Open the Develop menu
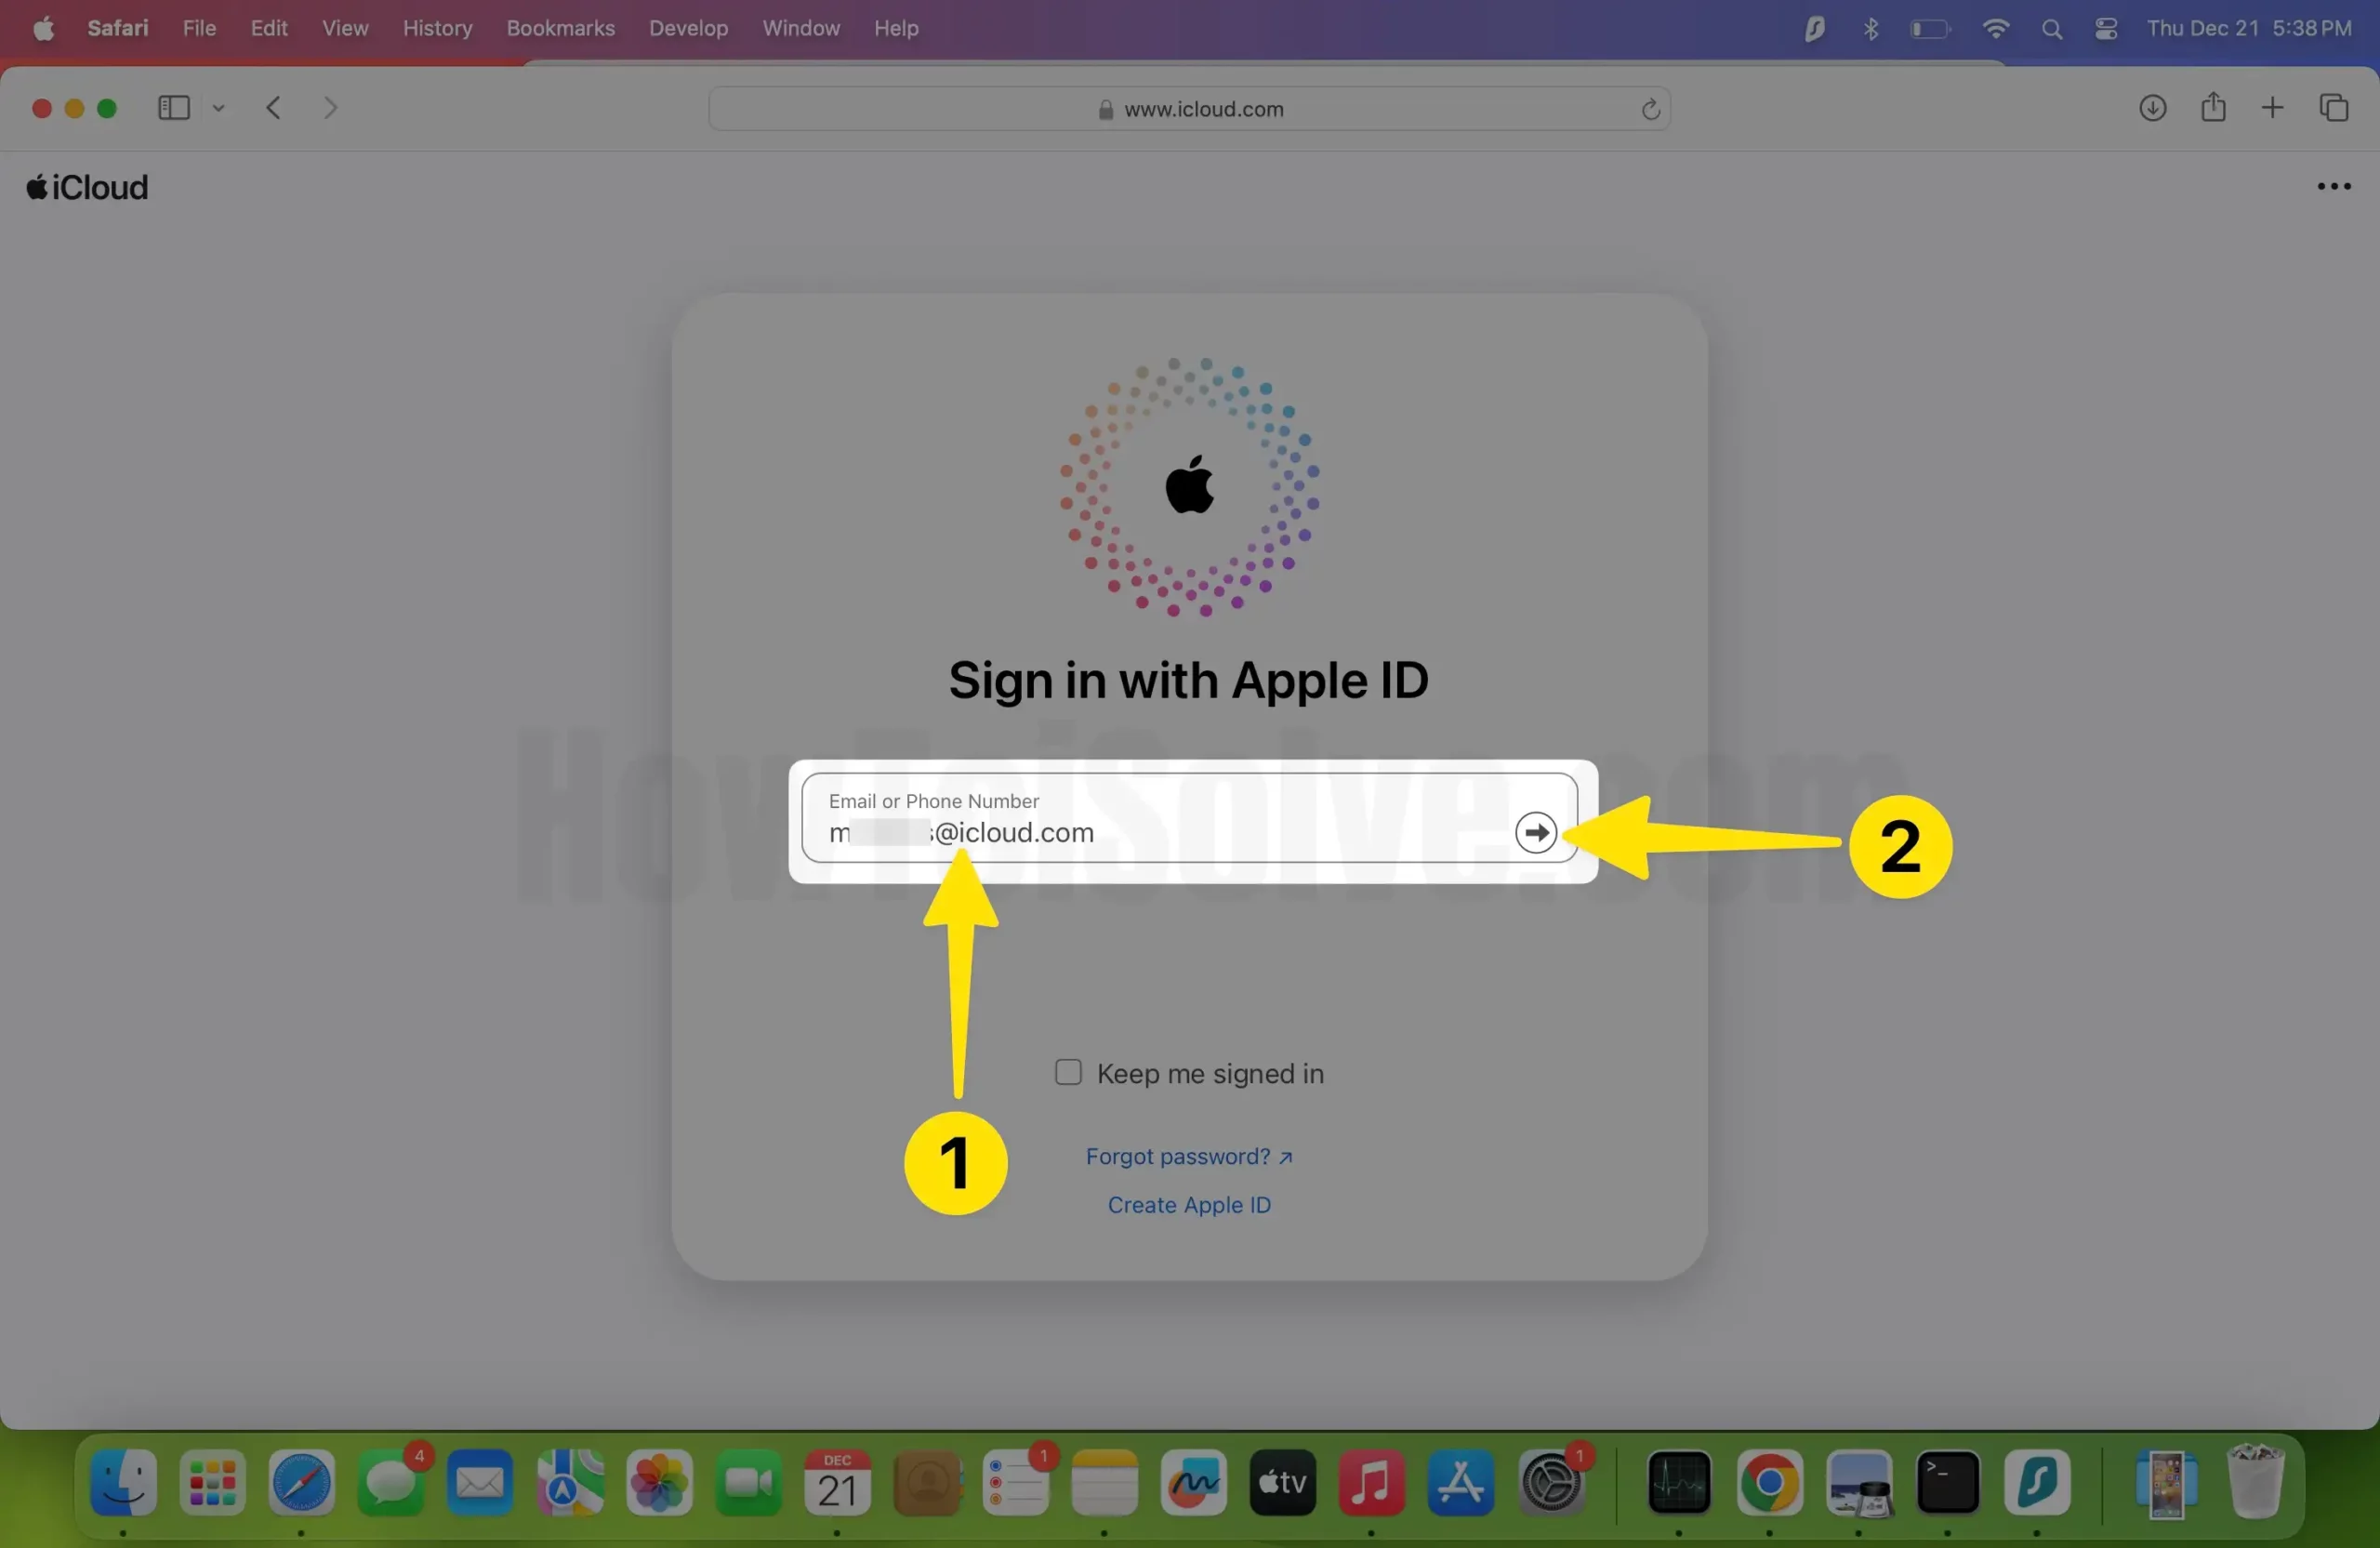2380x1548 pixels. click(x=688, y=28)
